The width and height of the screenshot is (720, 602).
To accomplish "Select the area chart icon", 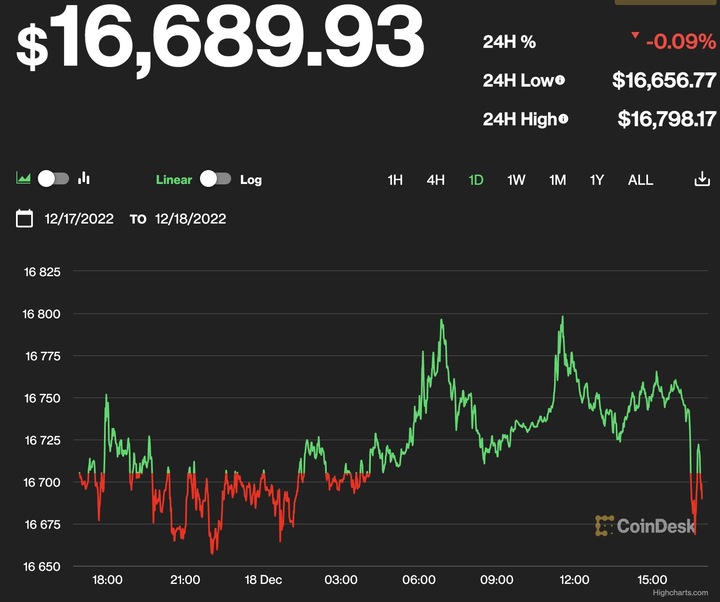I will coord(23,178).
